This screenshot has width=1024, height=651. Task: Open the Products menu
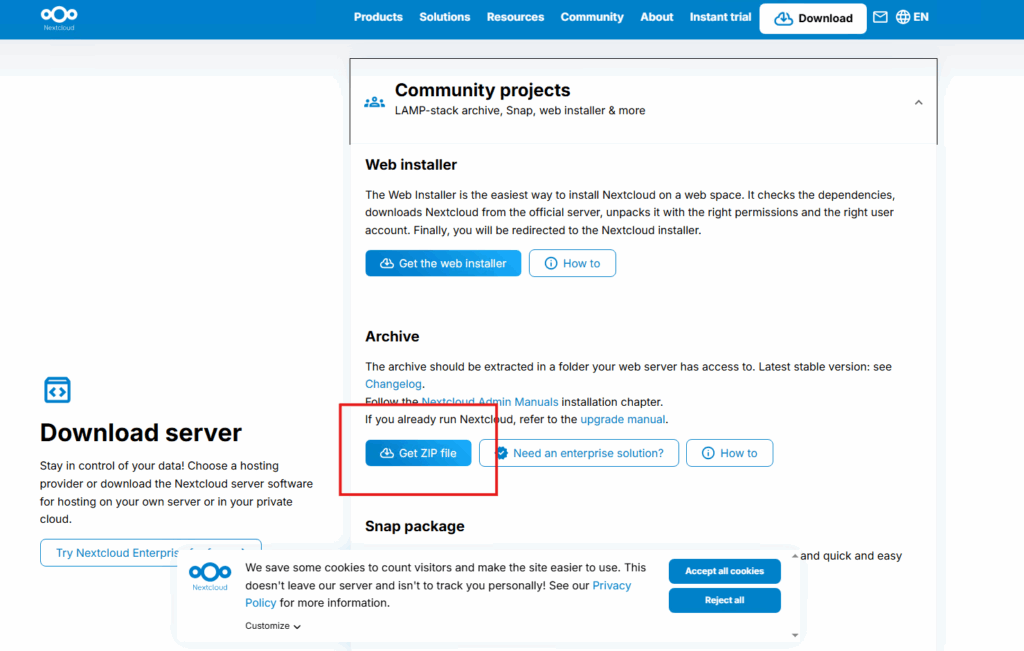(378, 17)
